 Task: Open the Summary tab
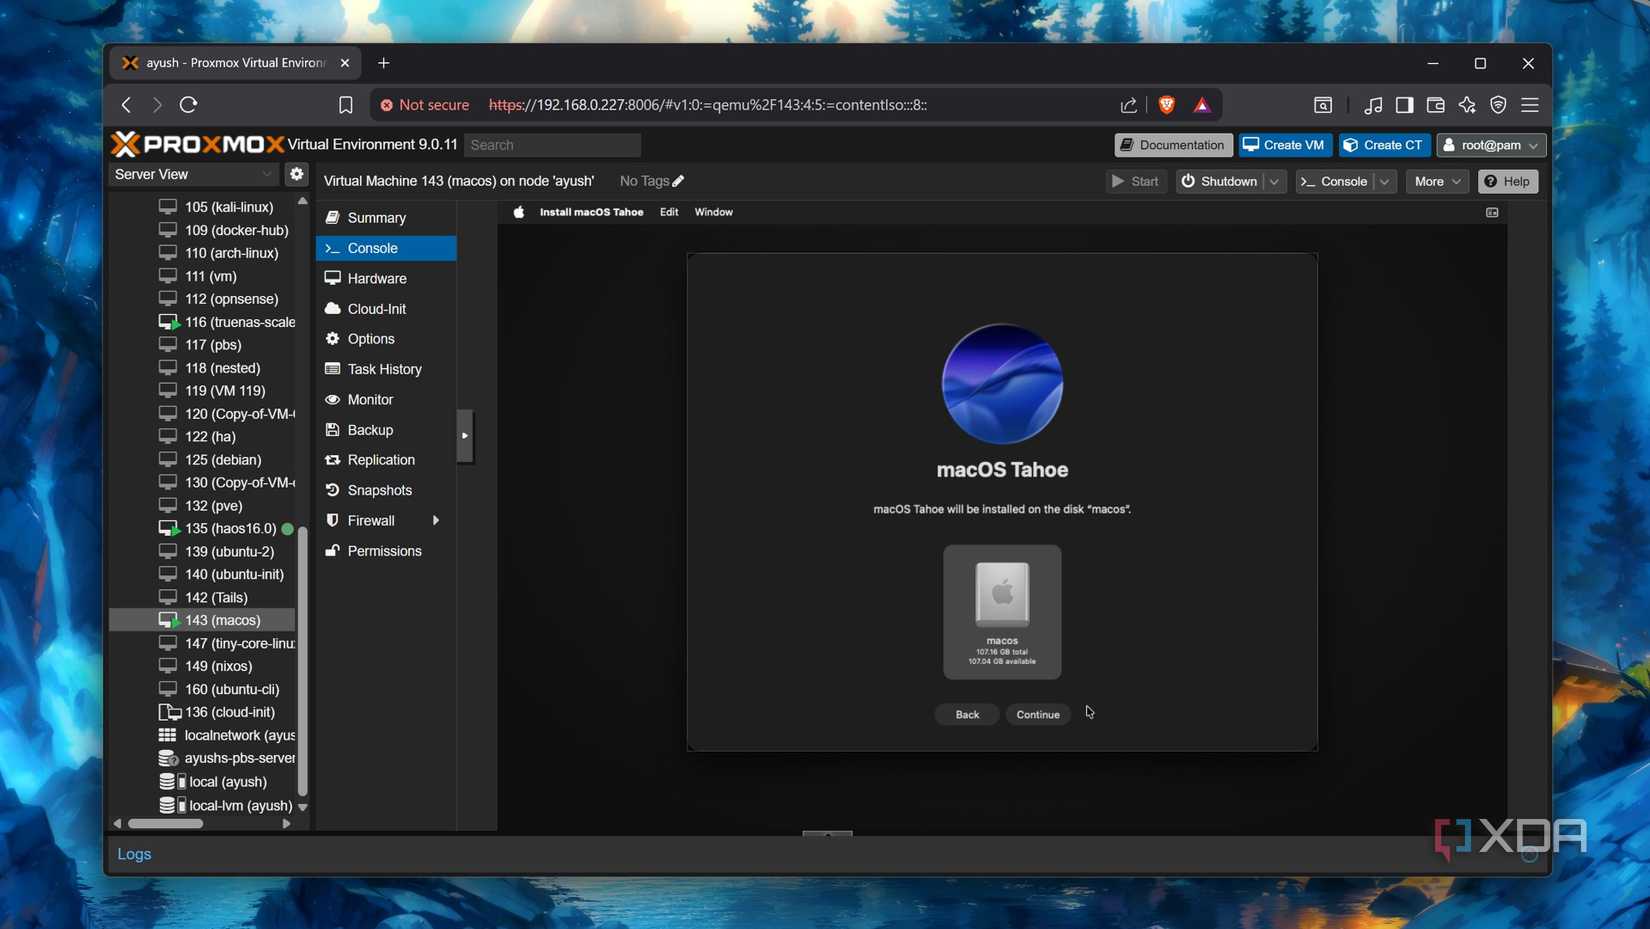pos(386,218)
